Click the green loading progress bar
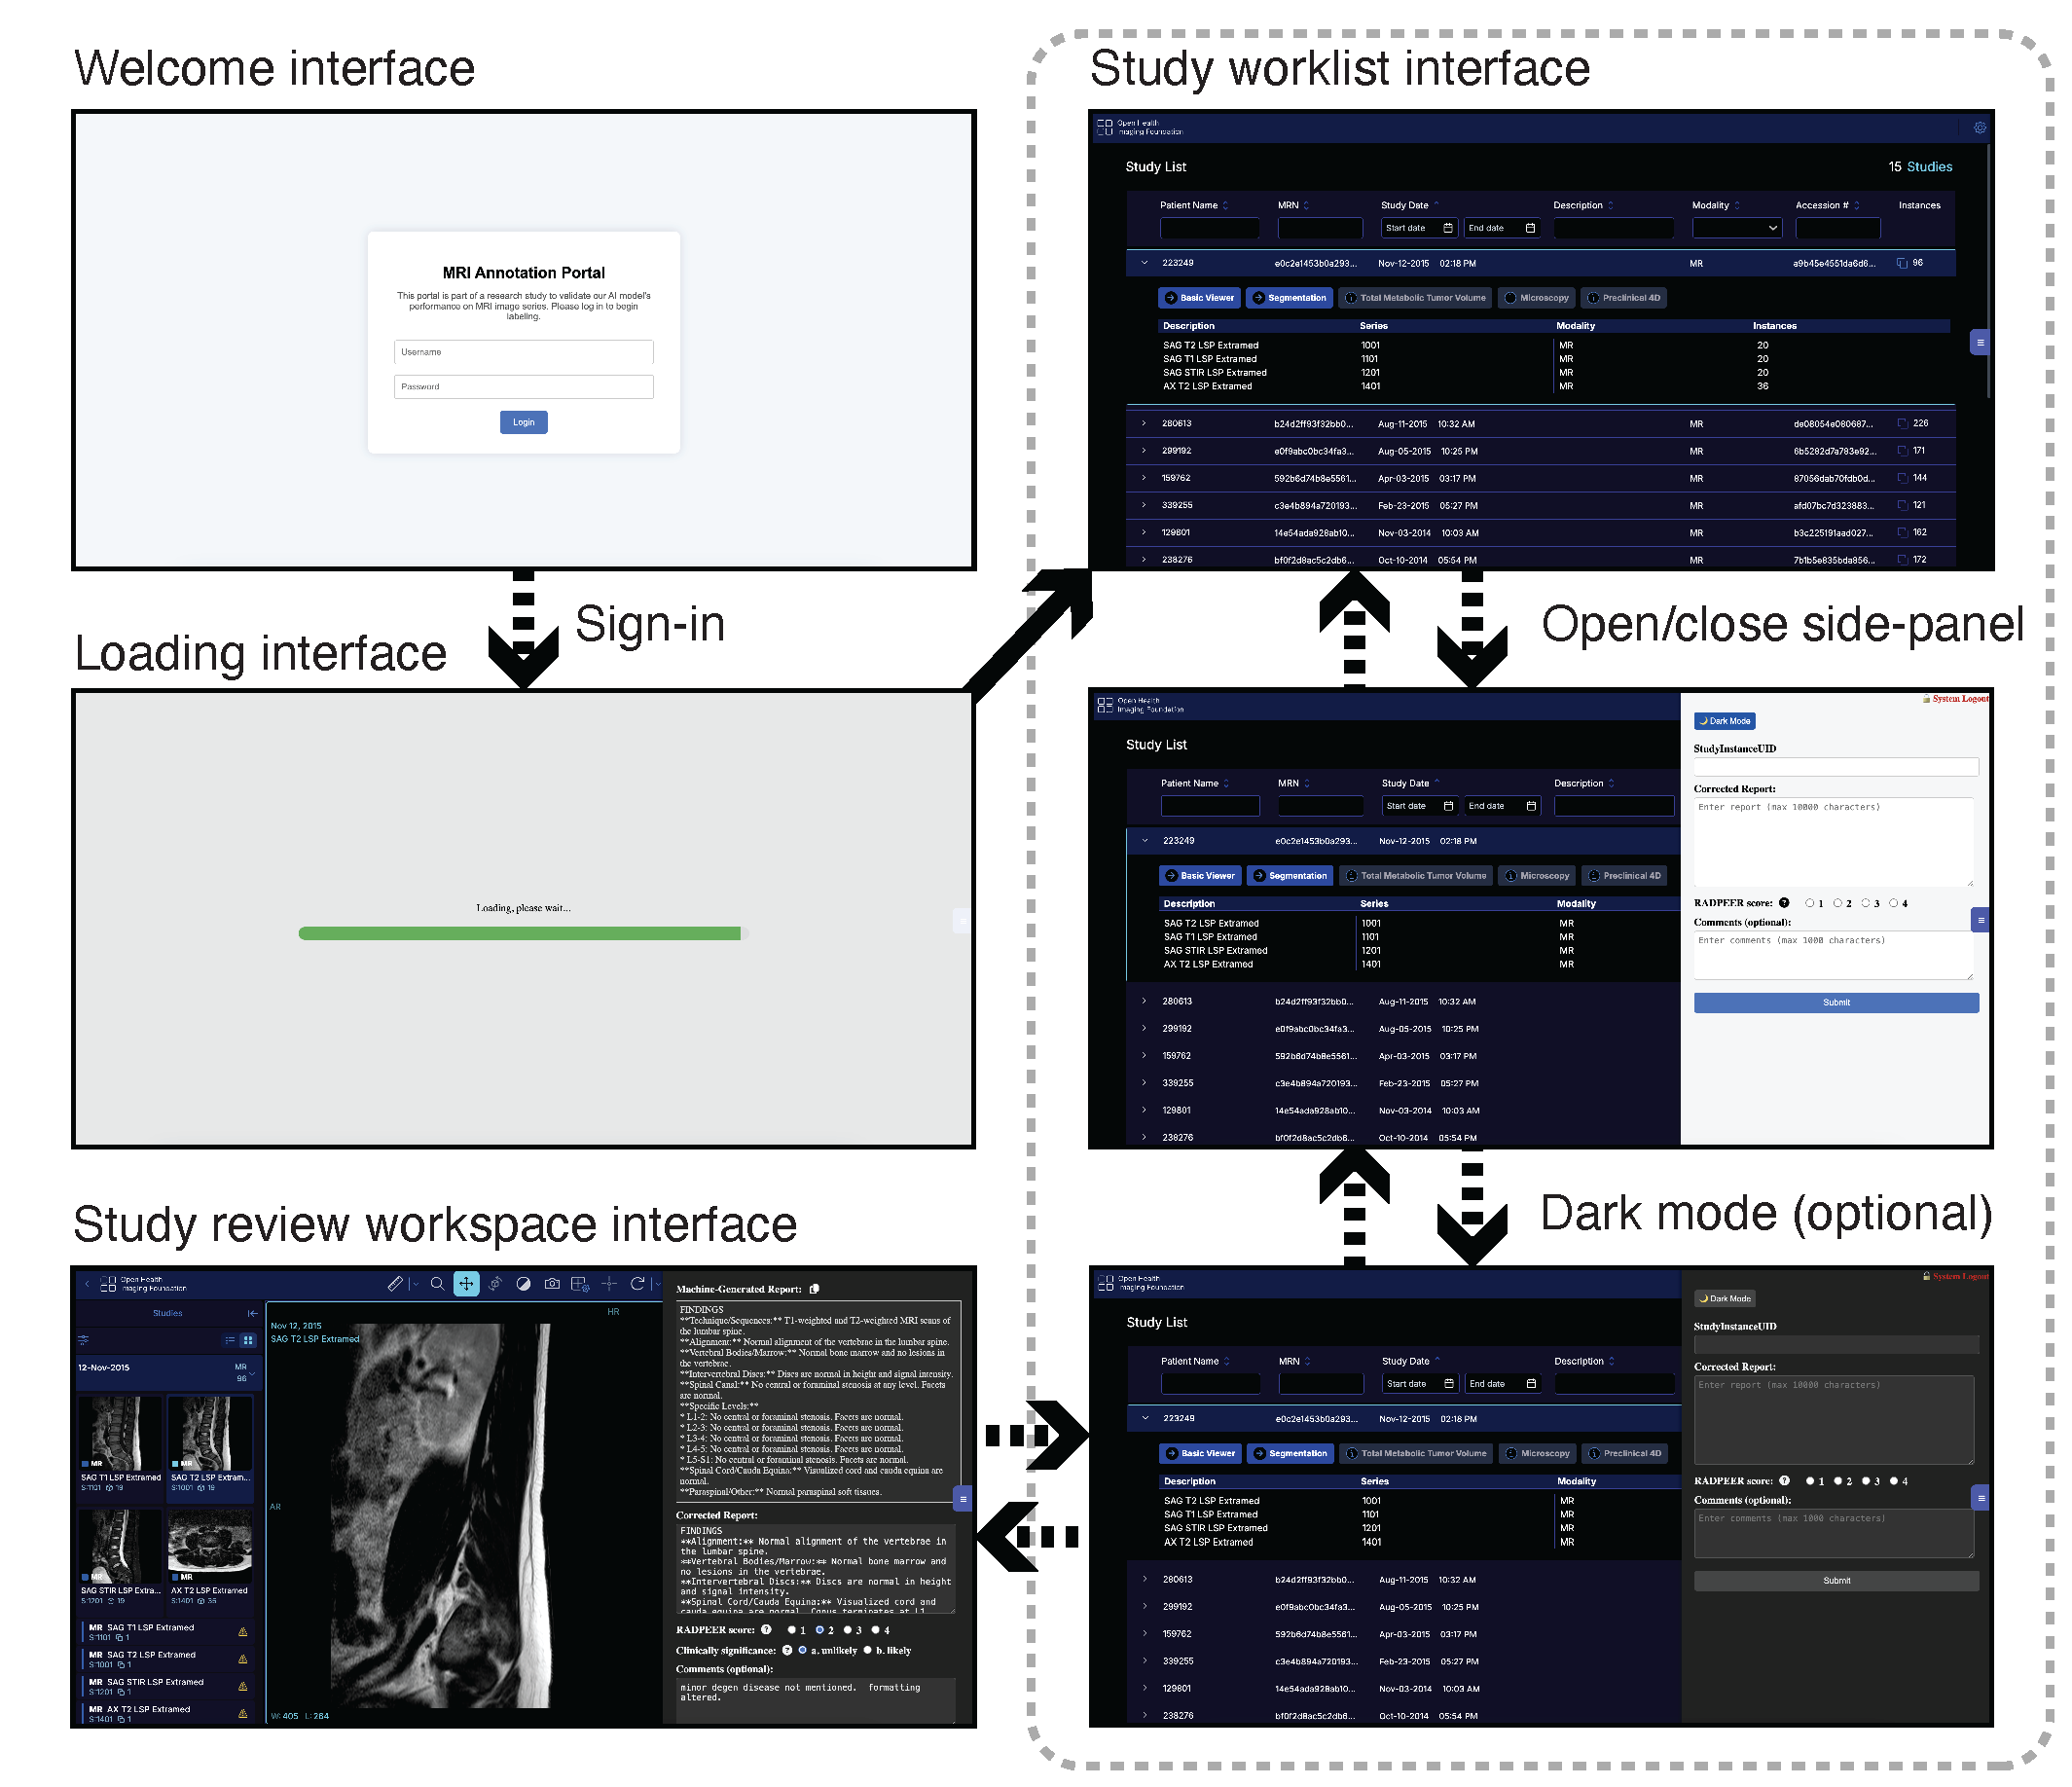This screenshot has height=1787, width=2072. [x=520, y=933]
